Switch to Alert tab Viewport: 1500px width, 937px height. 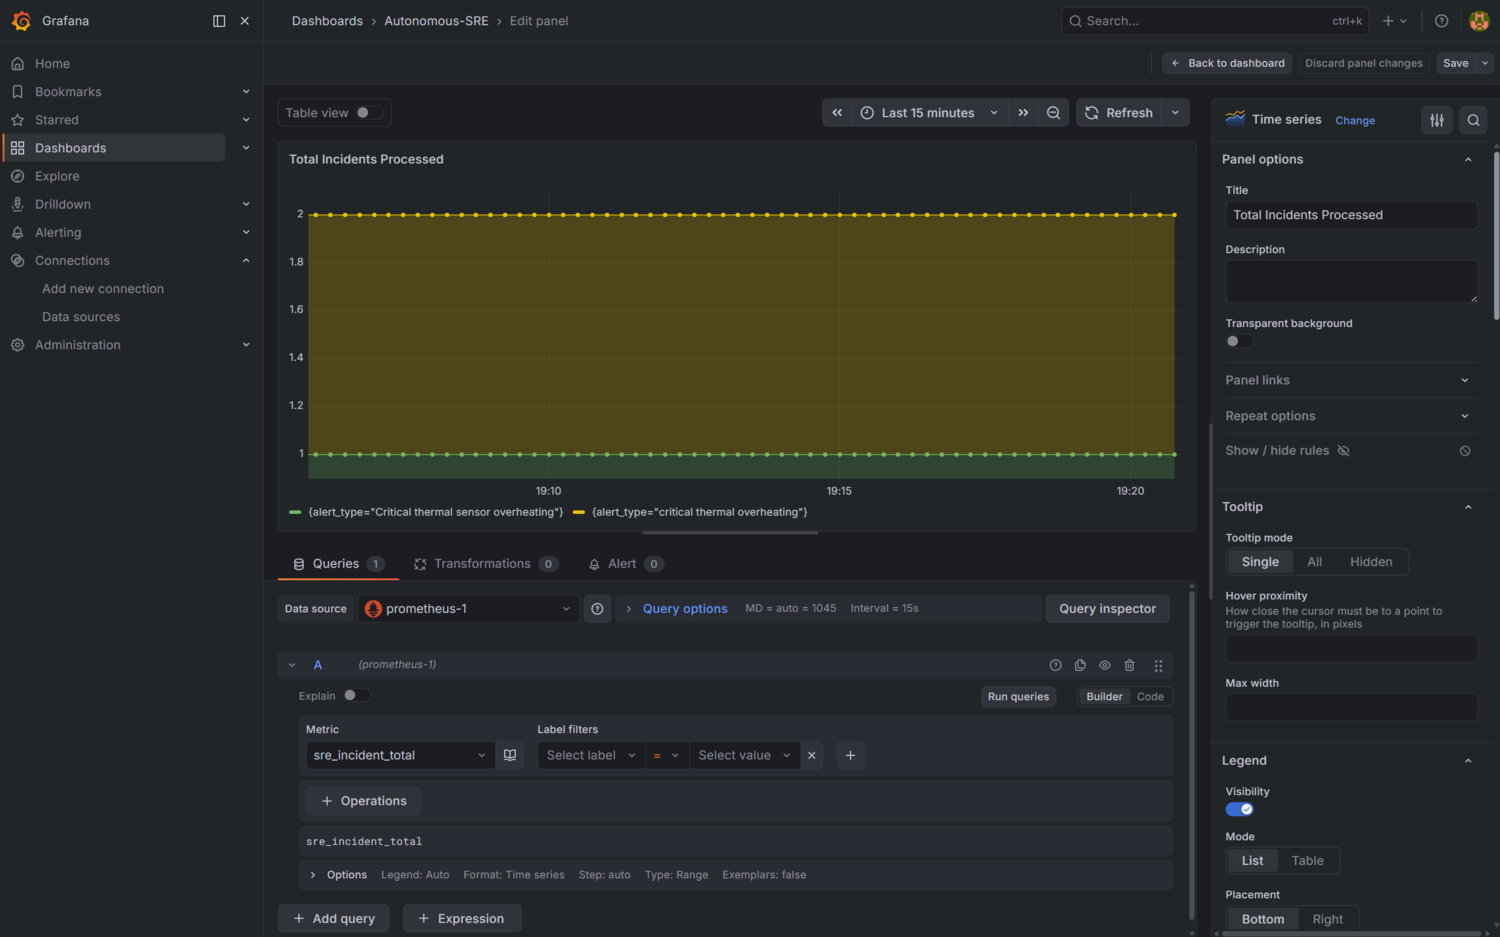point(624,564)
